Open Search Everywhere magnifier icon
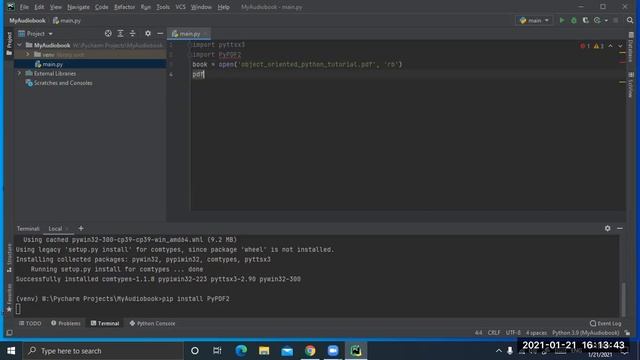Image resolution: width=640 pixels, height=360 pixels. pos(630,20)
